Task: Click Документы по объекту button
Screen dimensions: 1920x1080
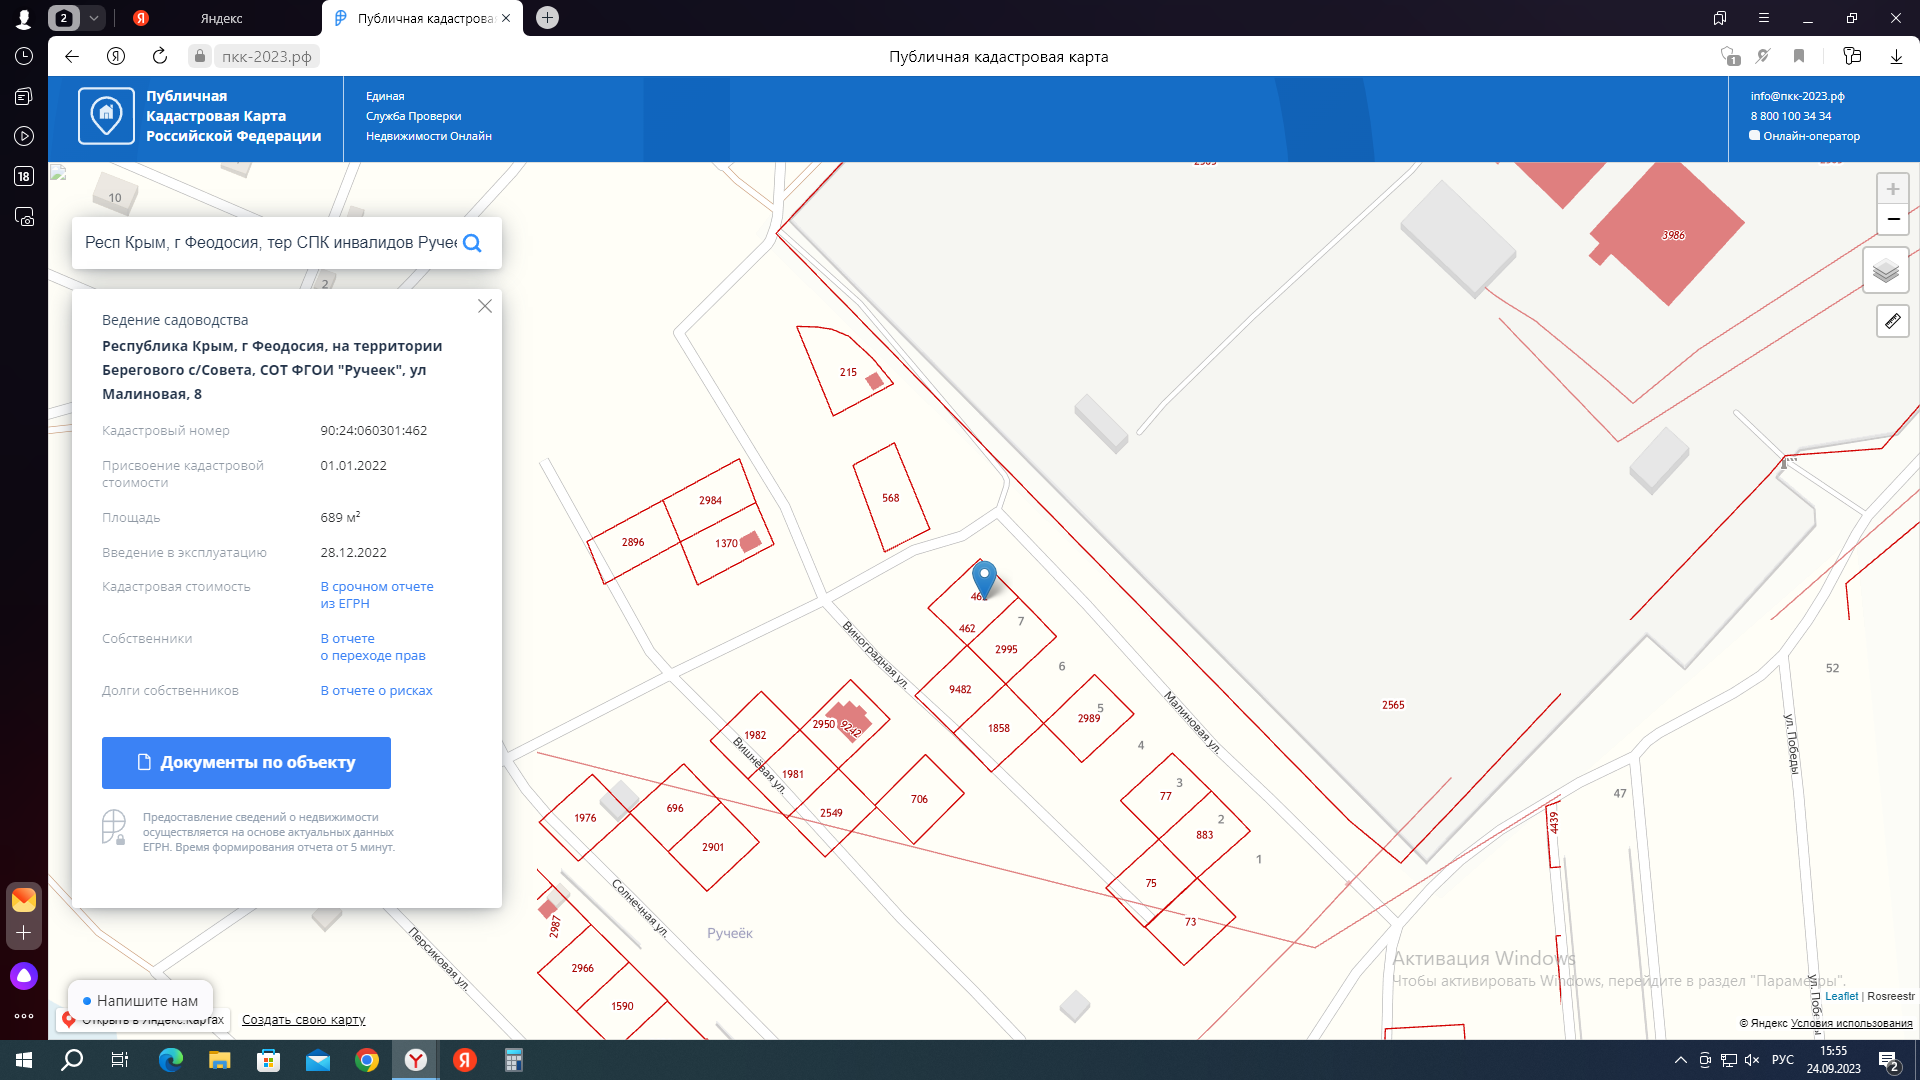Action: tap(246, 763)
